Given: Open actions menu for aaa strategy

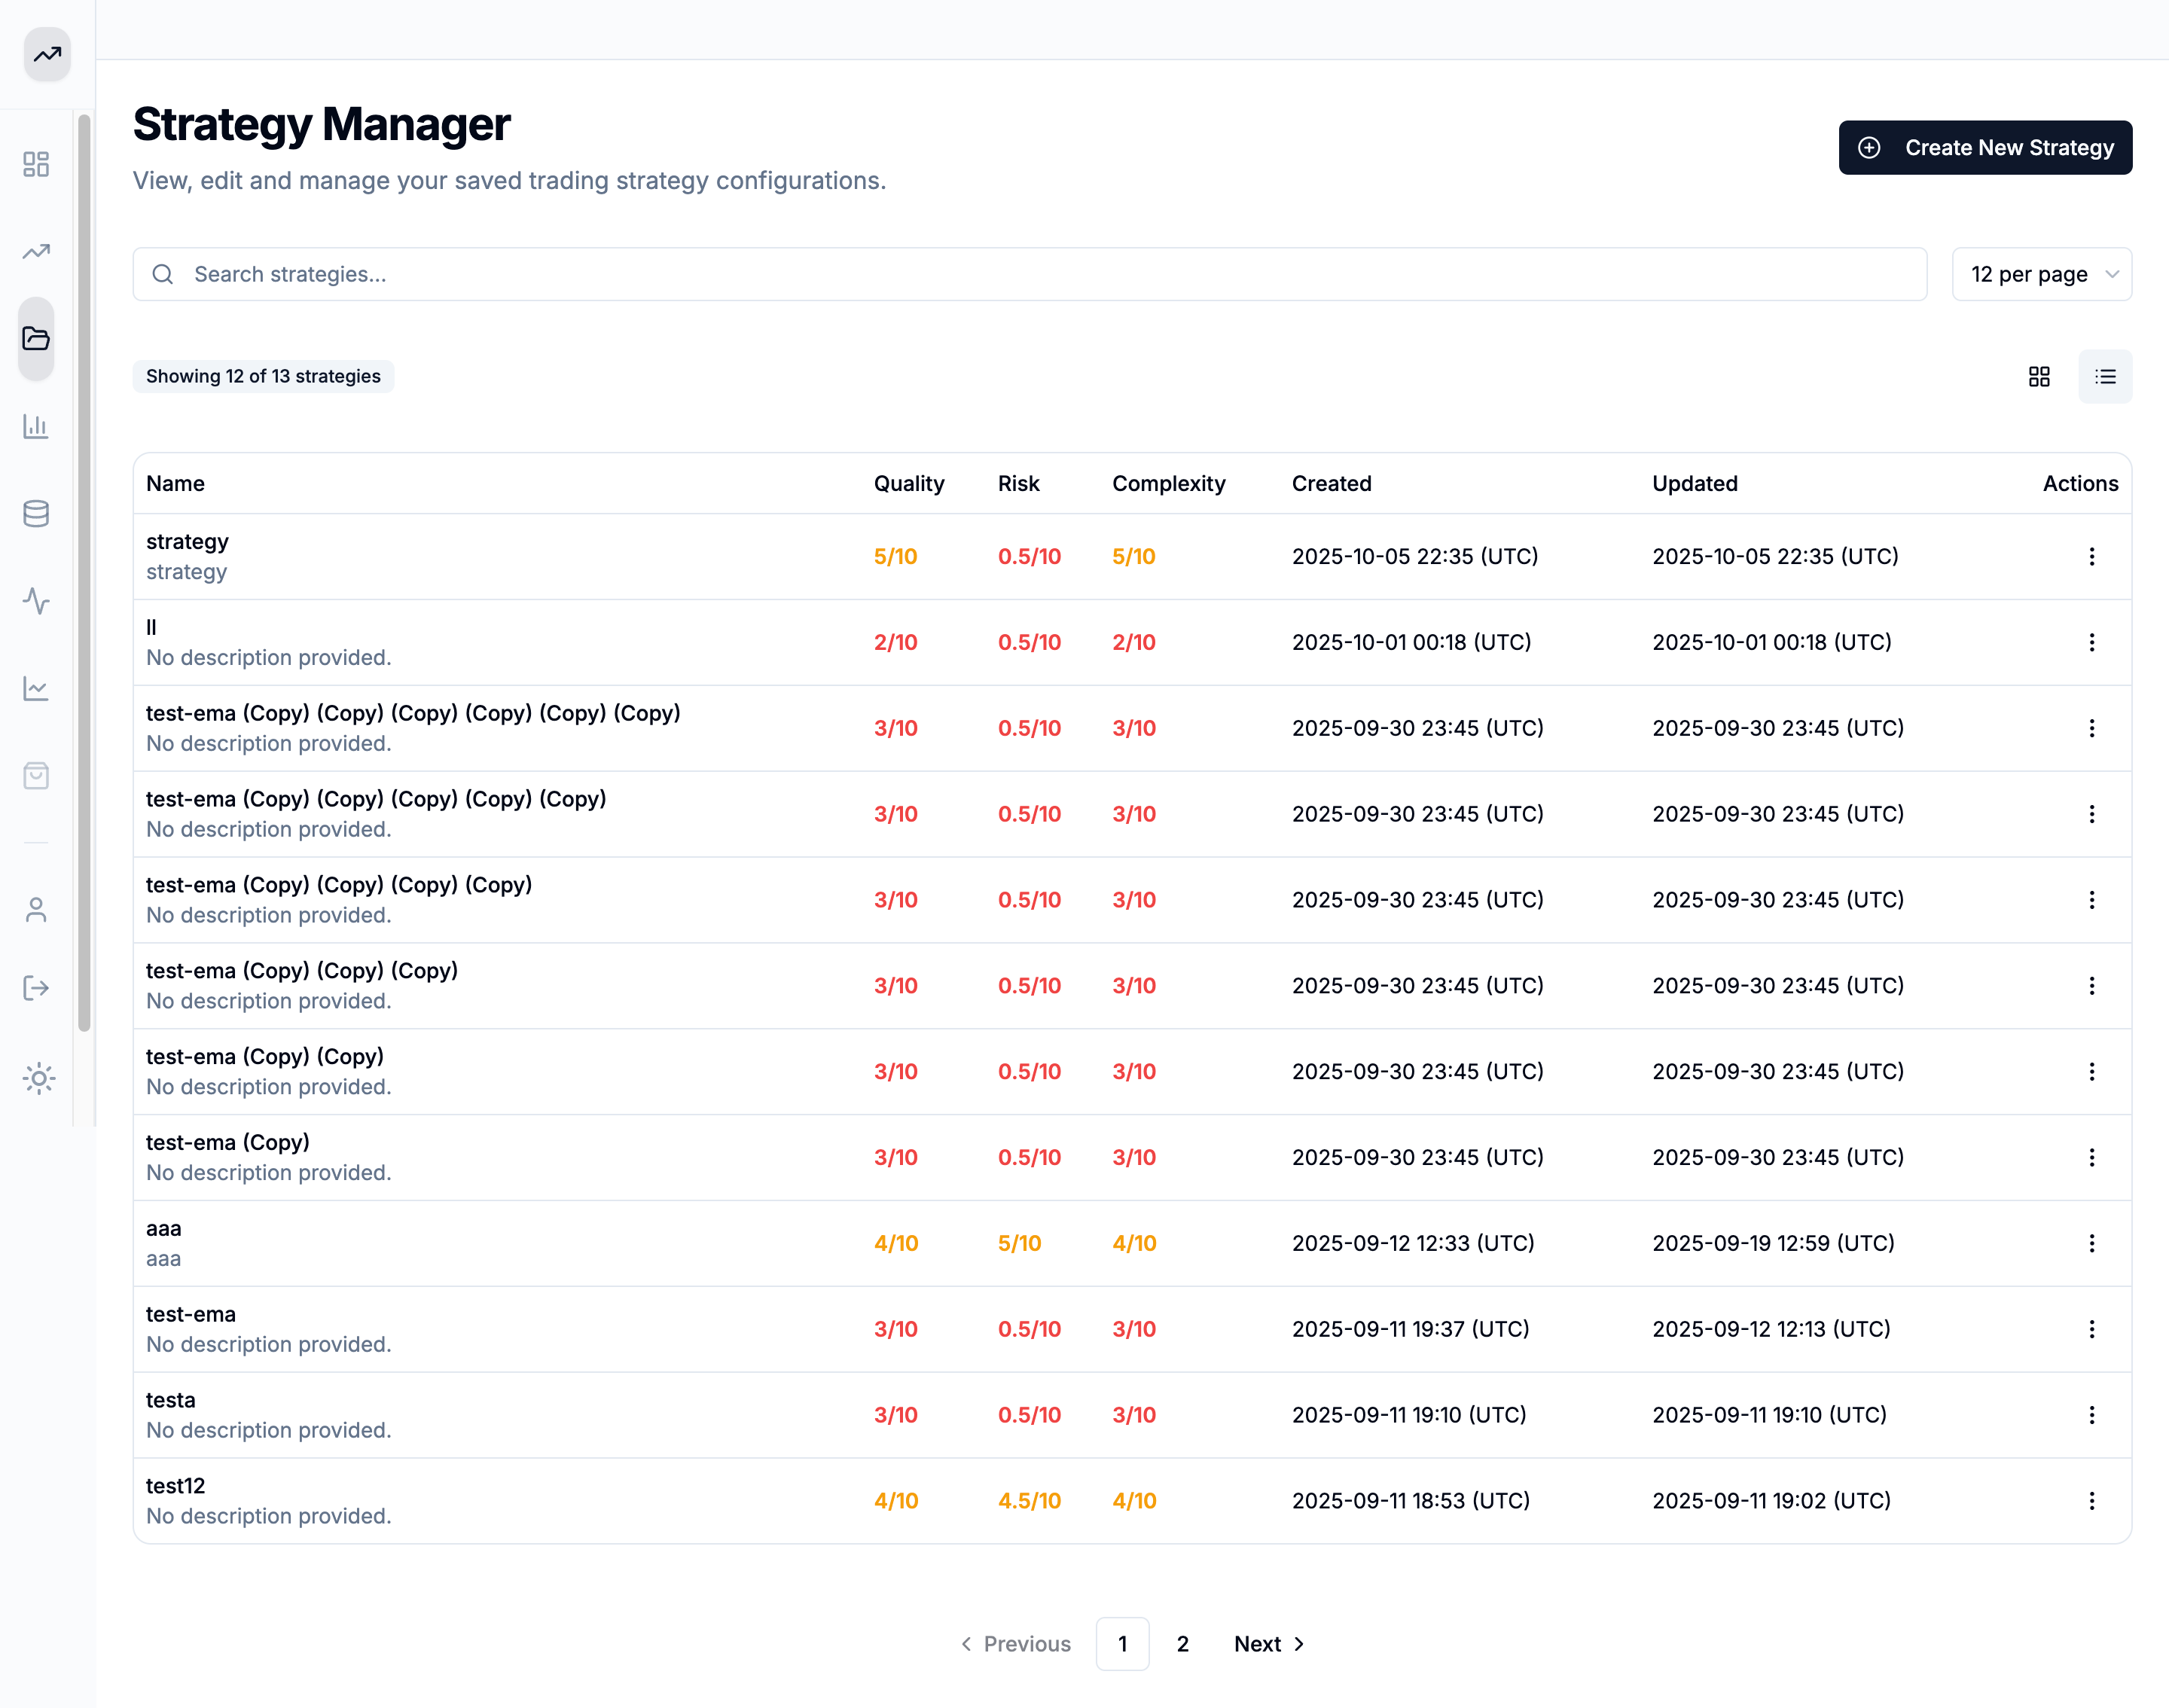Looking at the screenshot, I should (2091, 1243).
